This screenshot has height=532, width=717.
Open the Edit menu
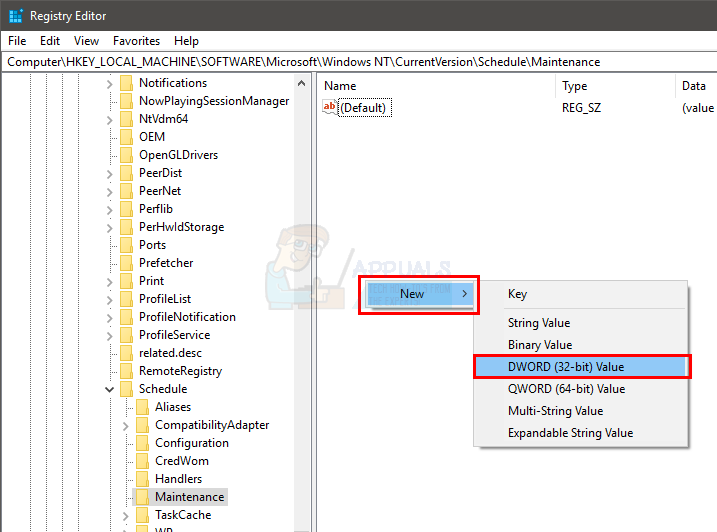point(50,41)
